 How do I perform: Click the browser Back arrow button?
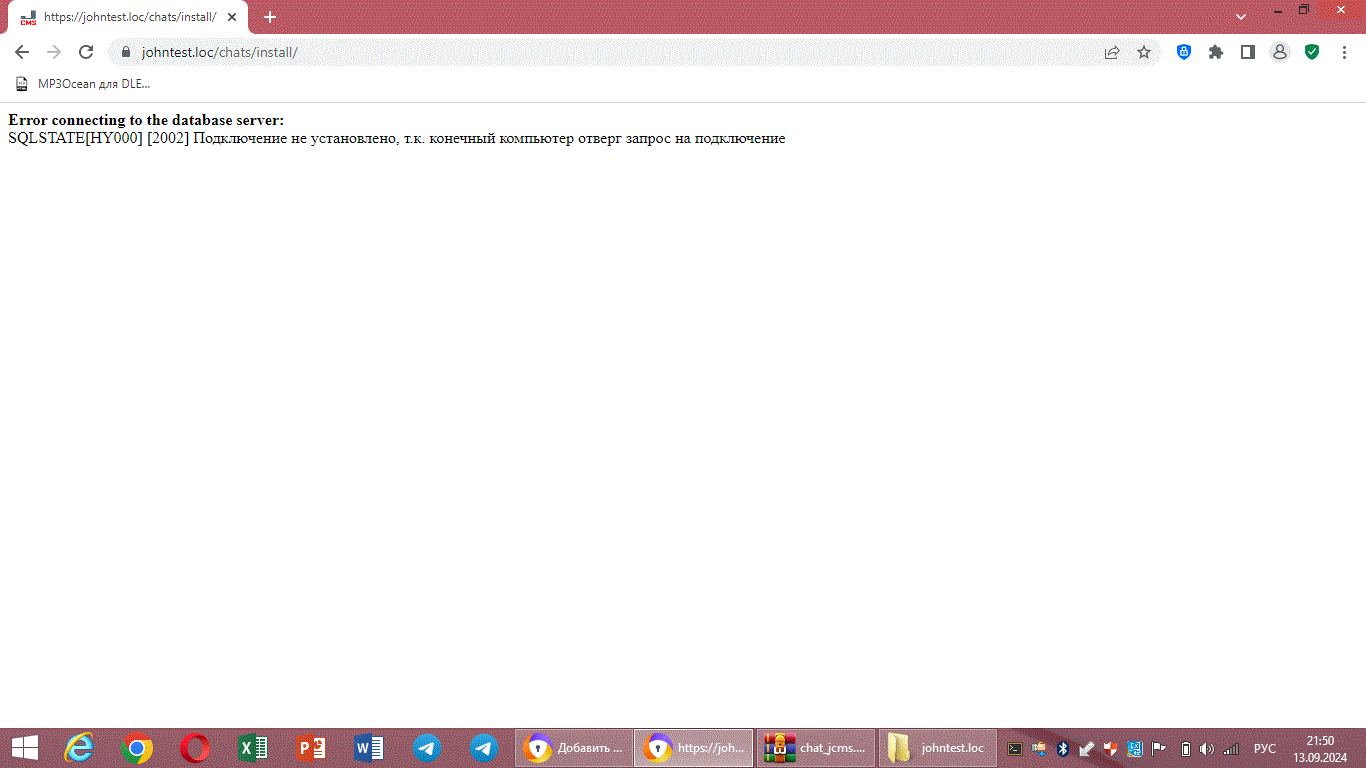tap(22, 52)
